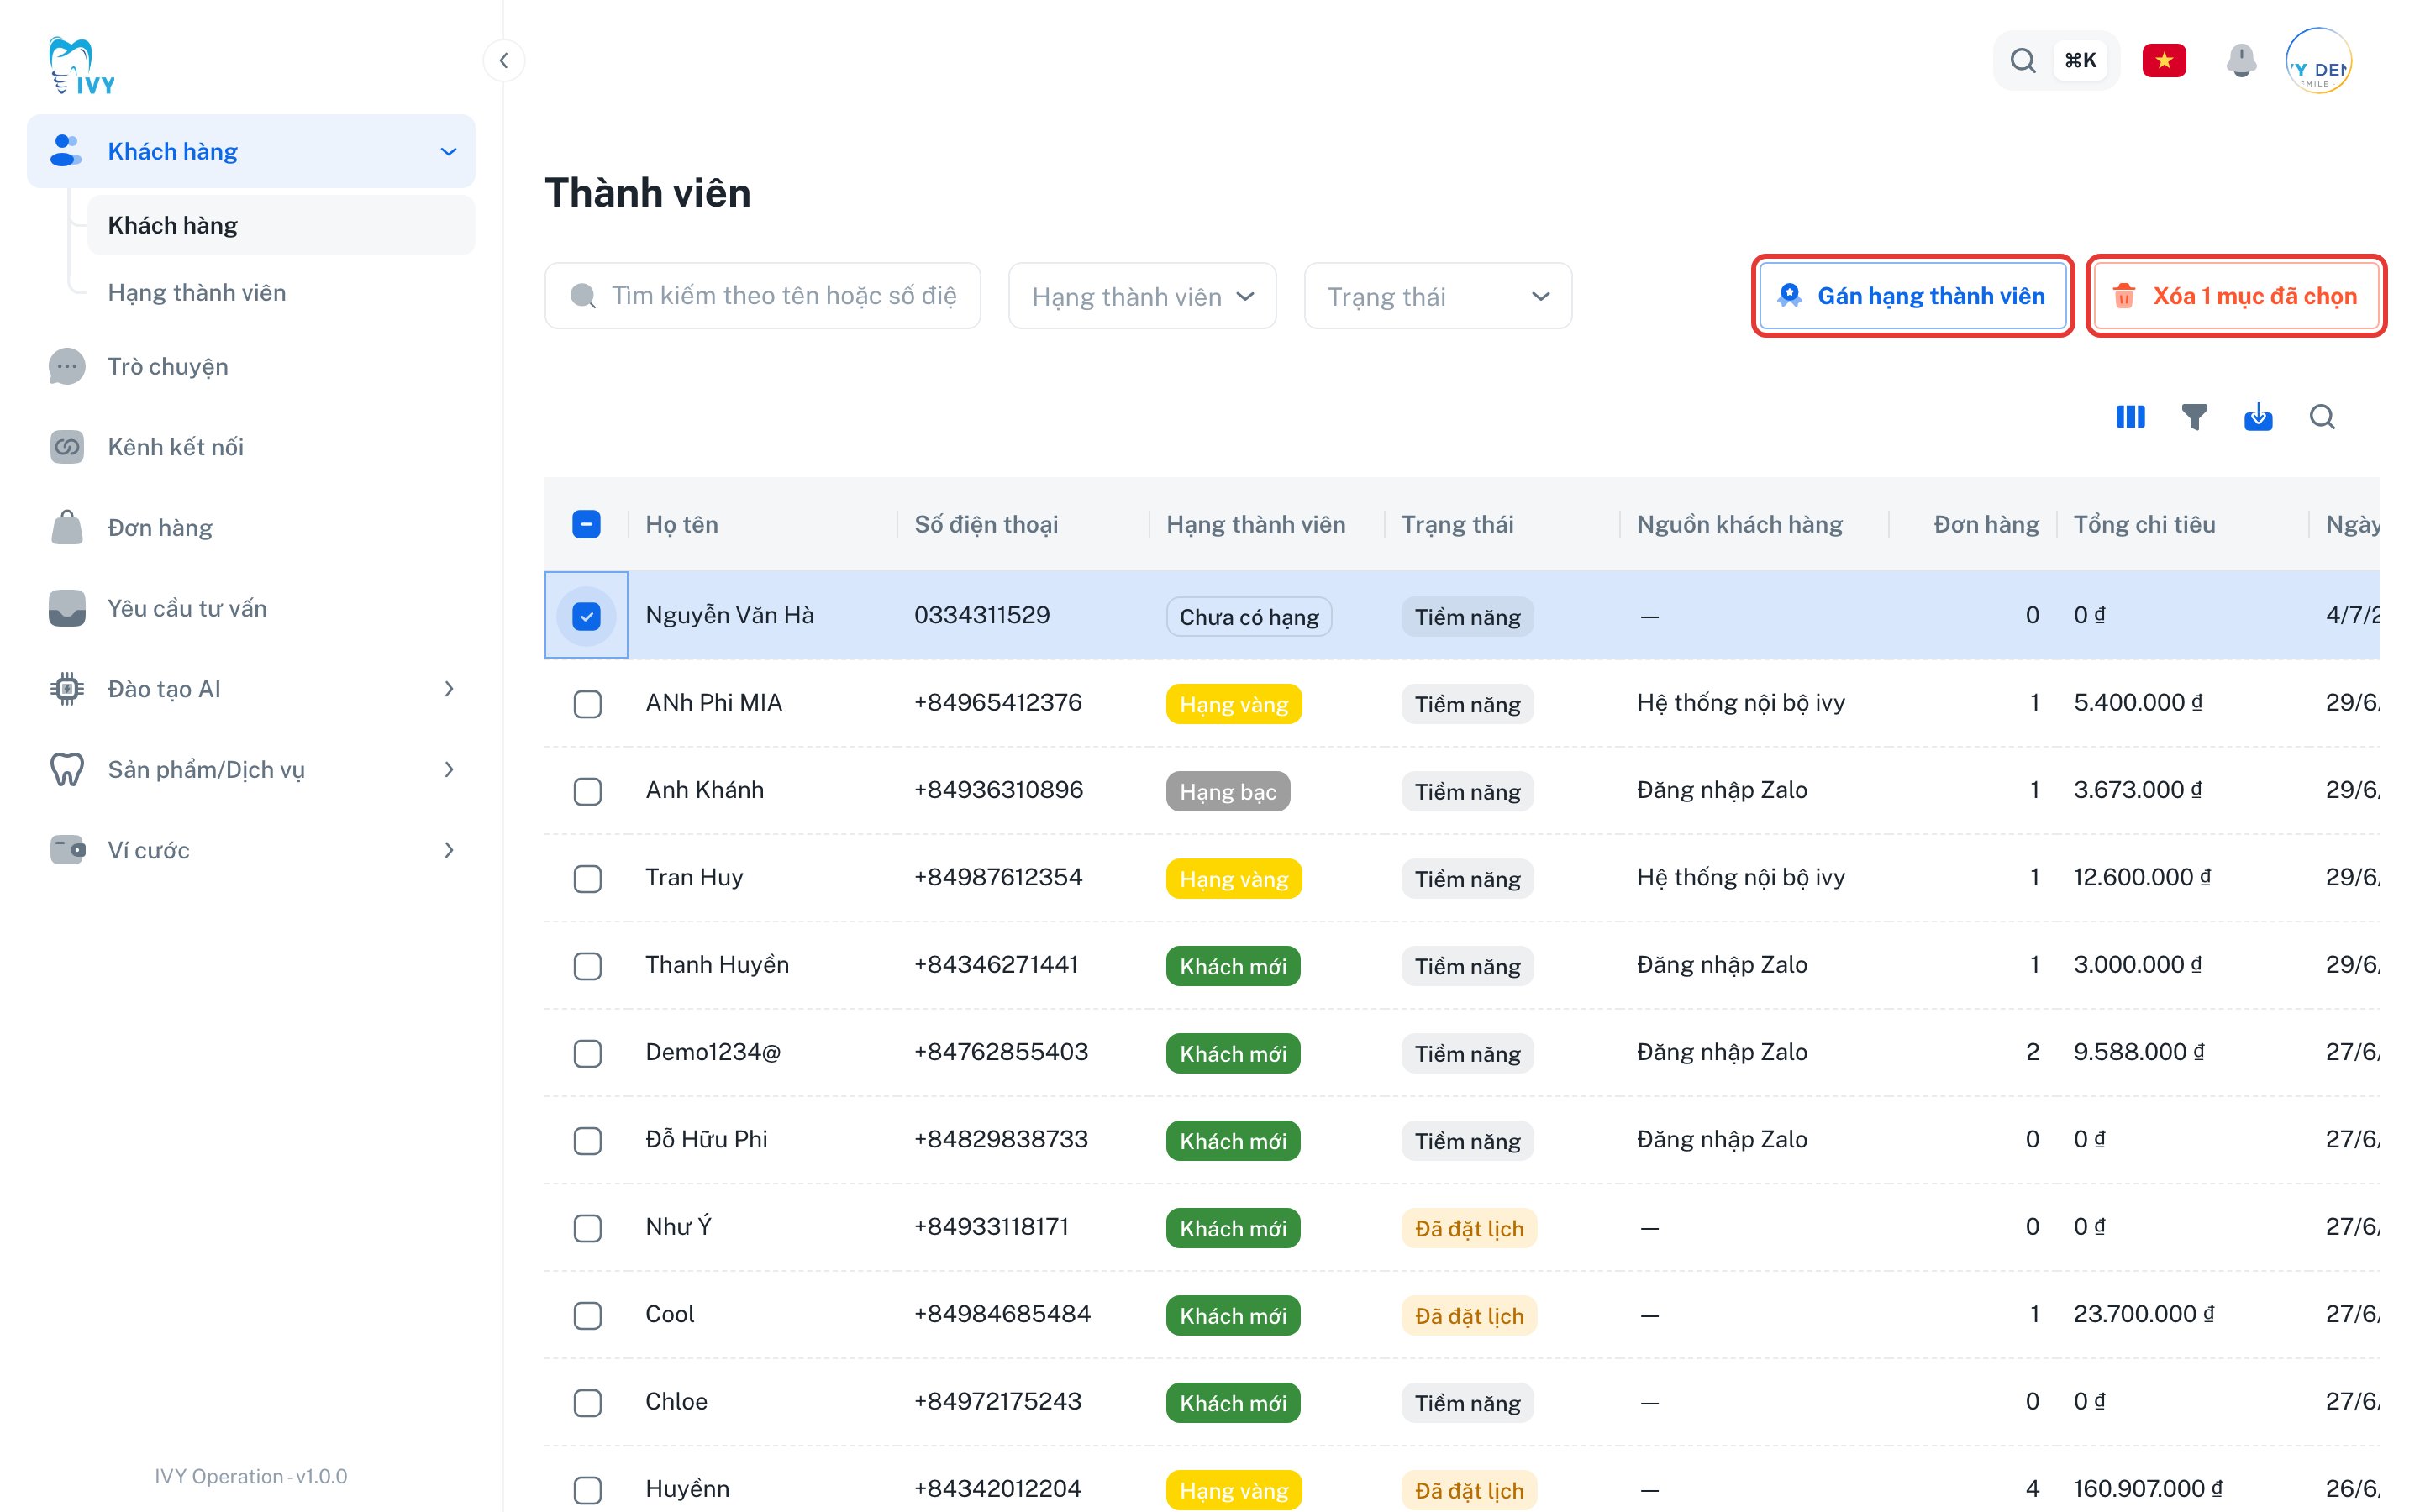Open Yêu cầu tư vấn inbox icon
This screenshot has height=1512, width=2420.
click(x=67, y=607)
